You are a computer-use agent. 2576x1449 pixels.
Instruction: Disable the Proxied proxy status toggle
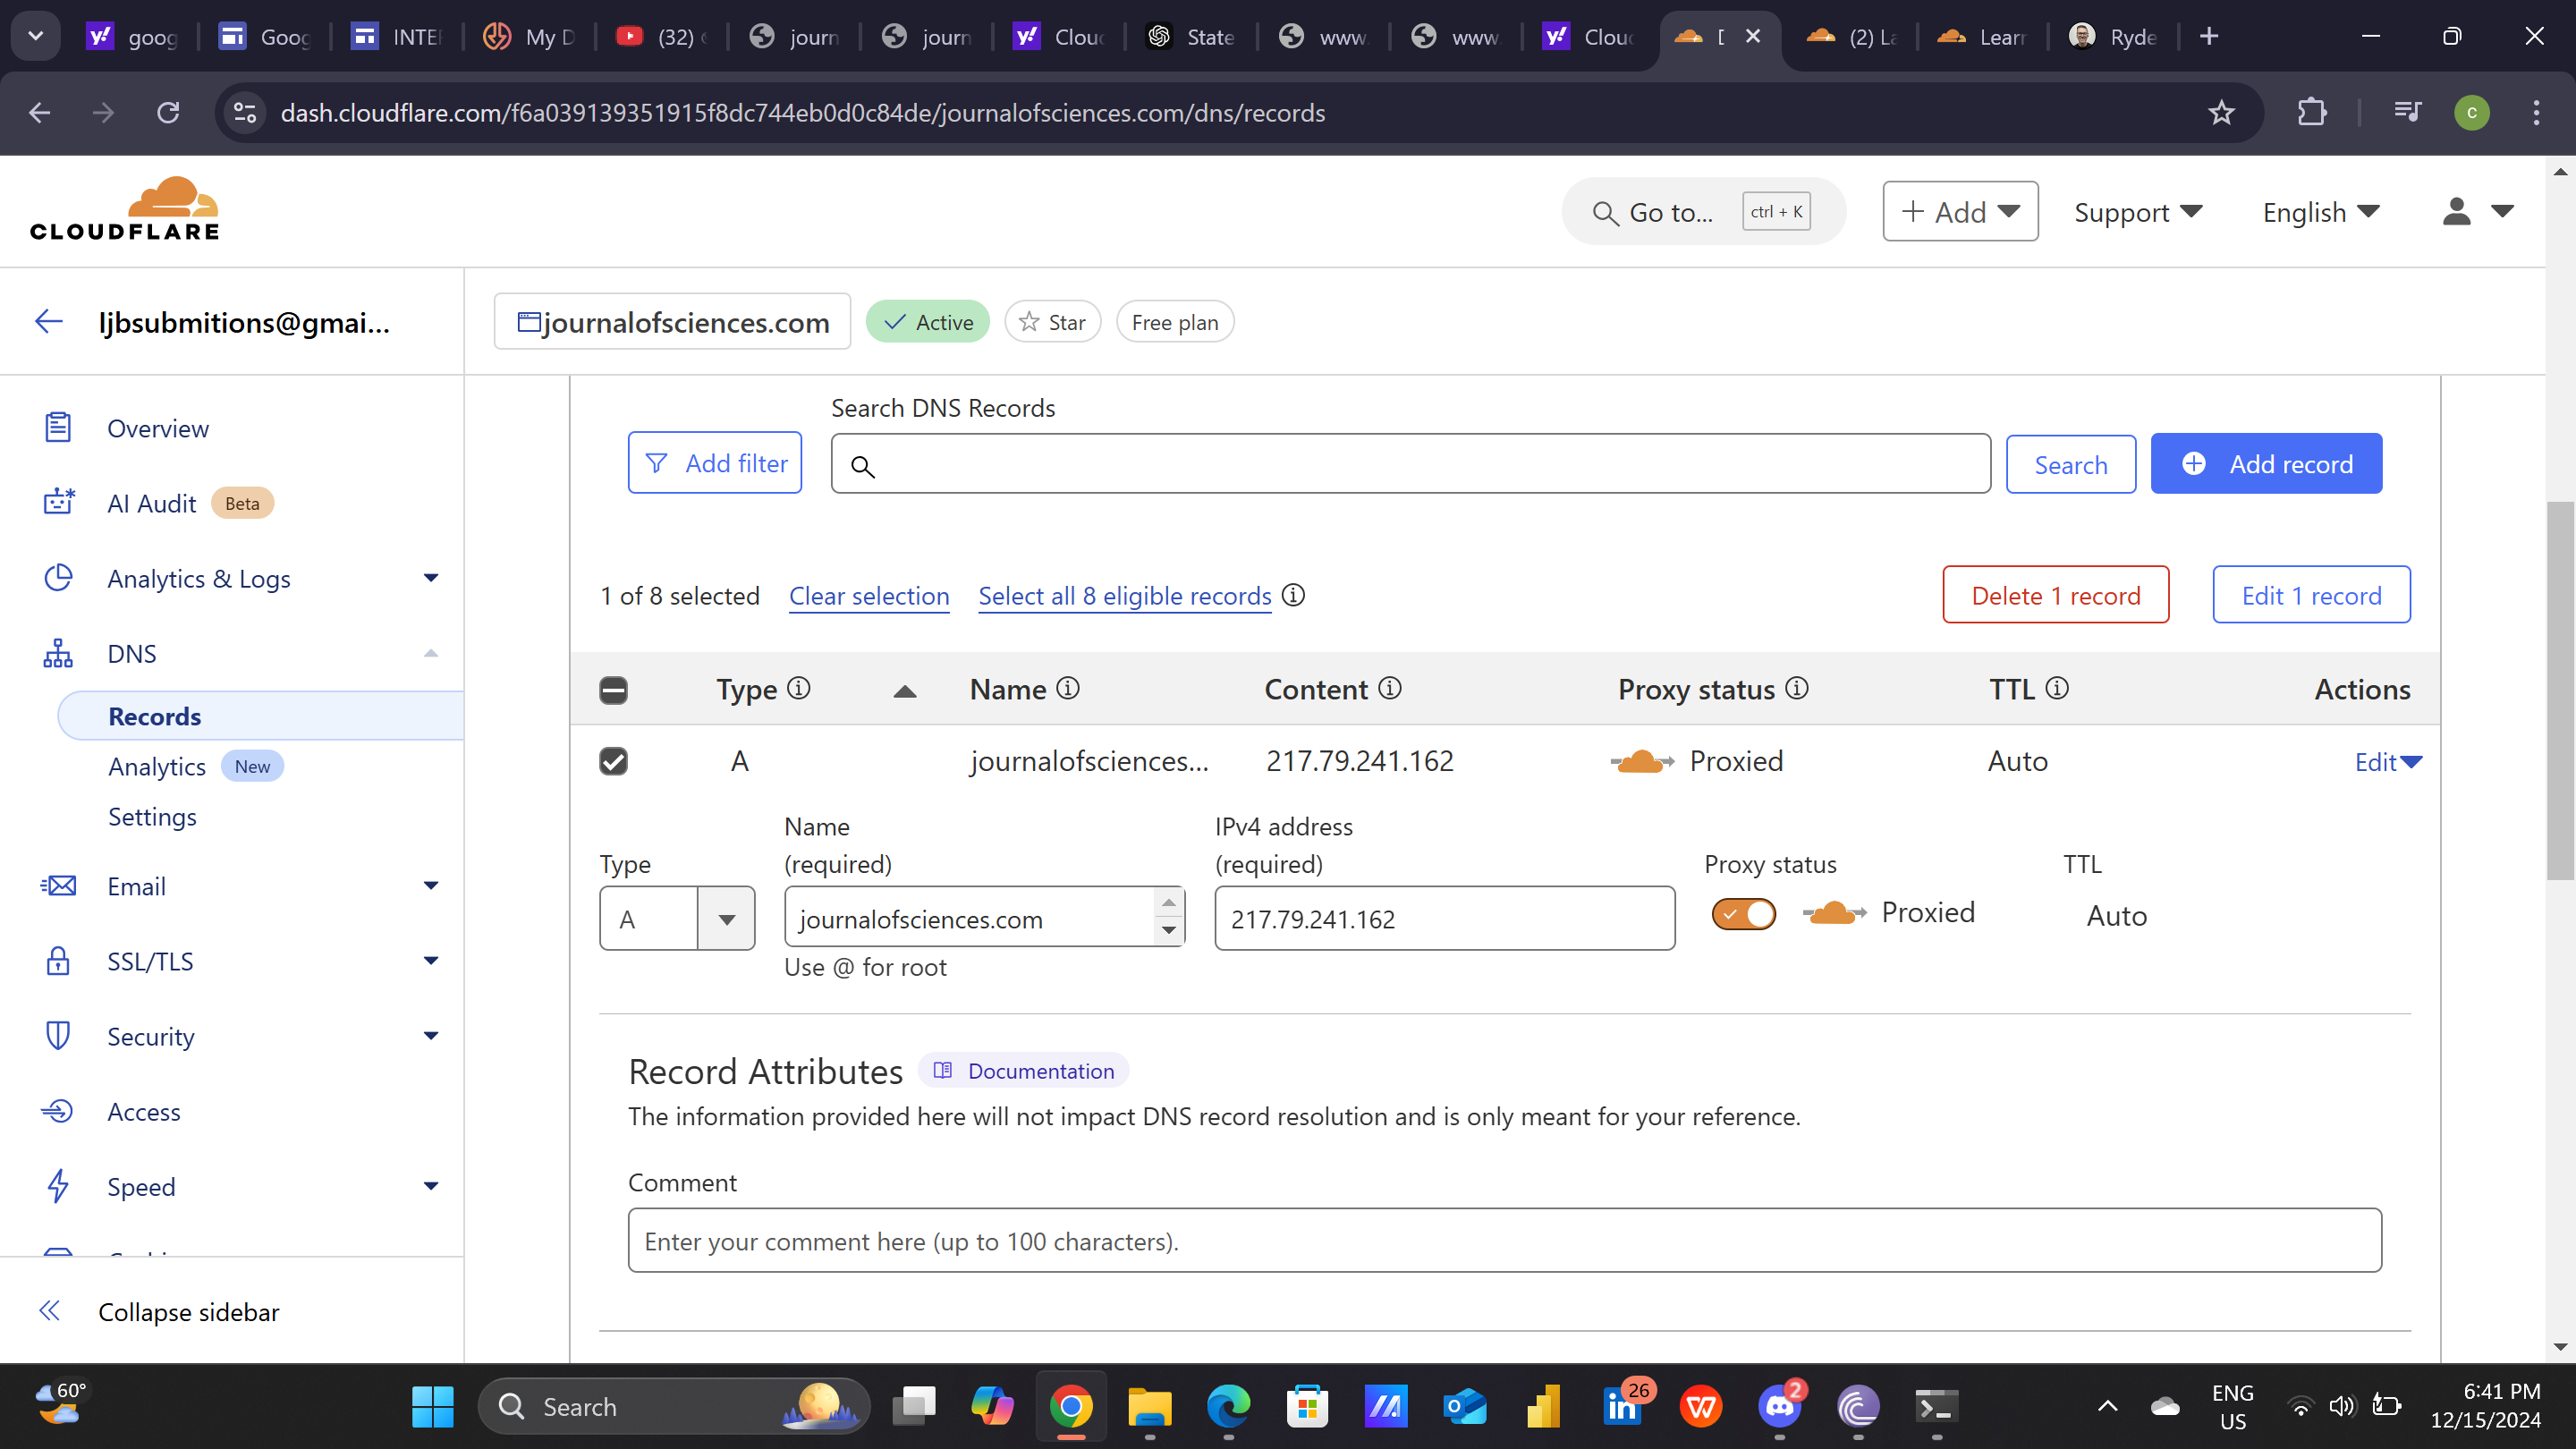pos(1743,914)
